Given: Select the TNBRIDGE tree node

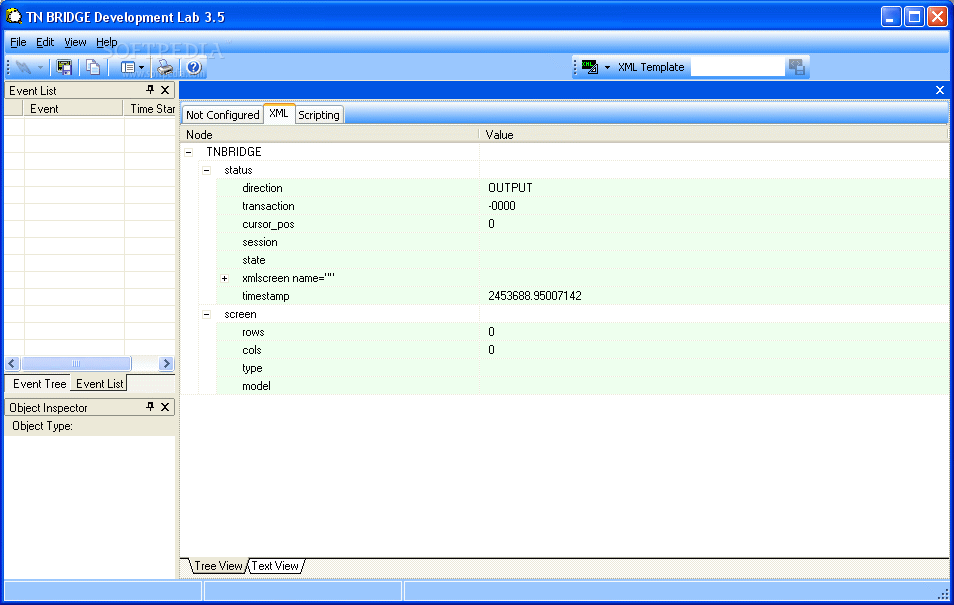Looking at the screenshot, I should (234, 152).
